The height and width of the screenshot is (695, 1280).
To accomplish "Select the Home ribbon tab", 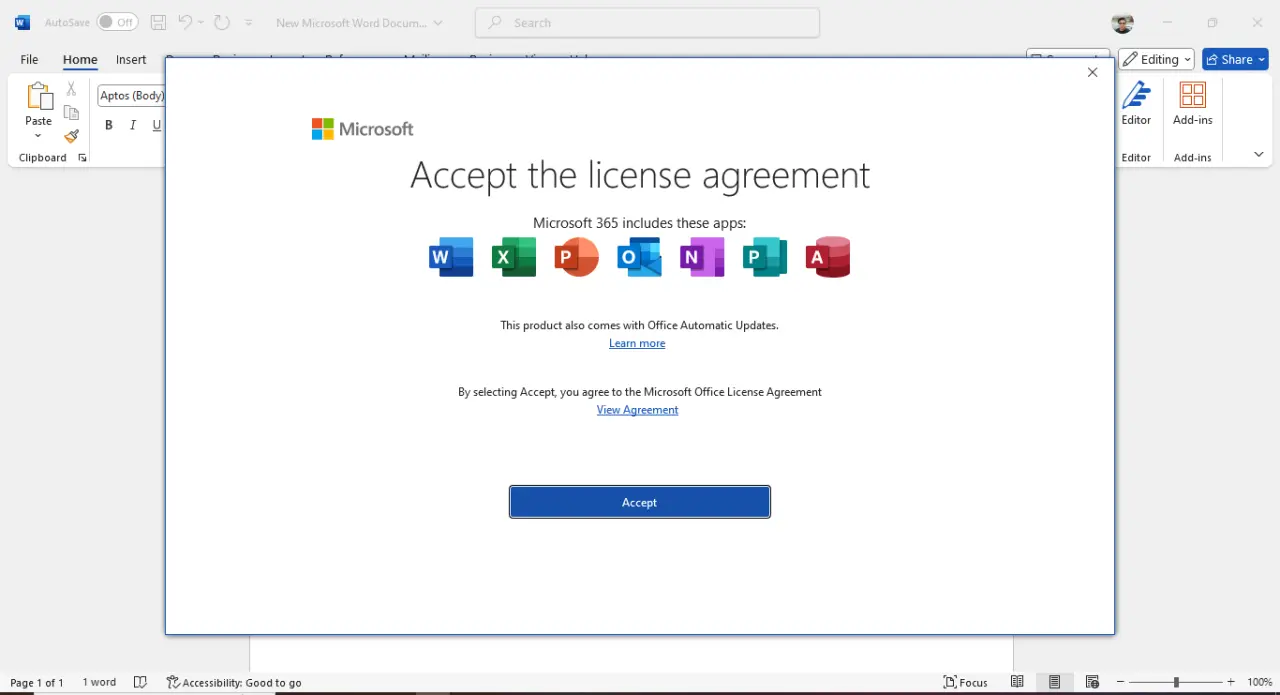I will click(x=80, y=59).
